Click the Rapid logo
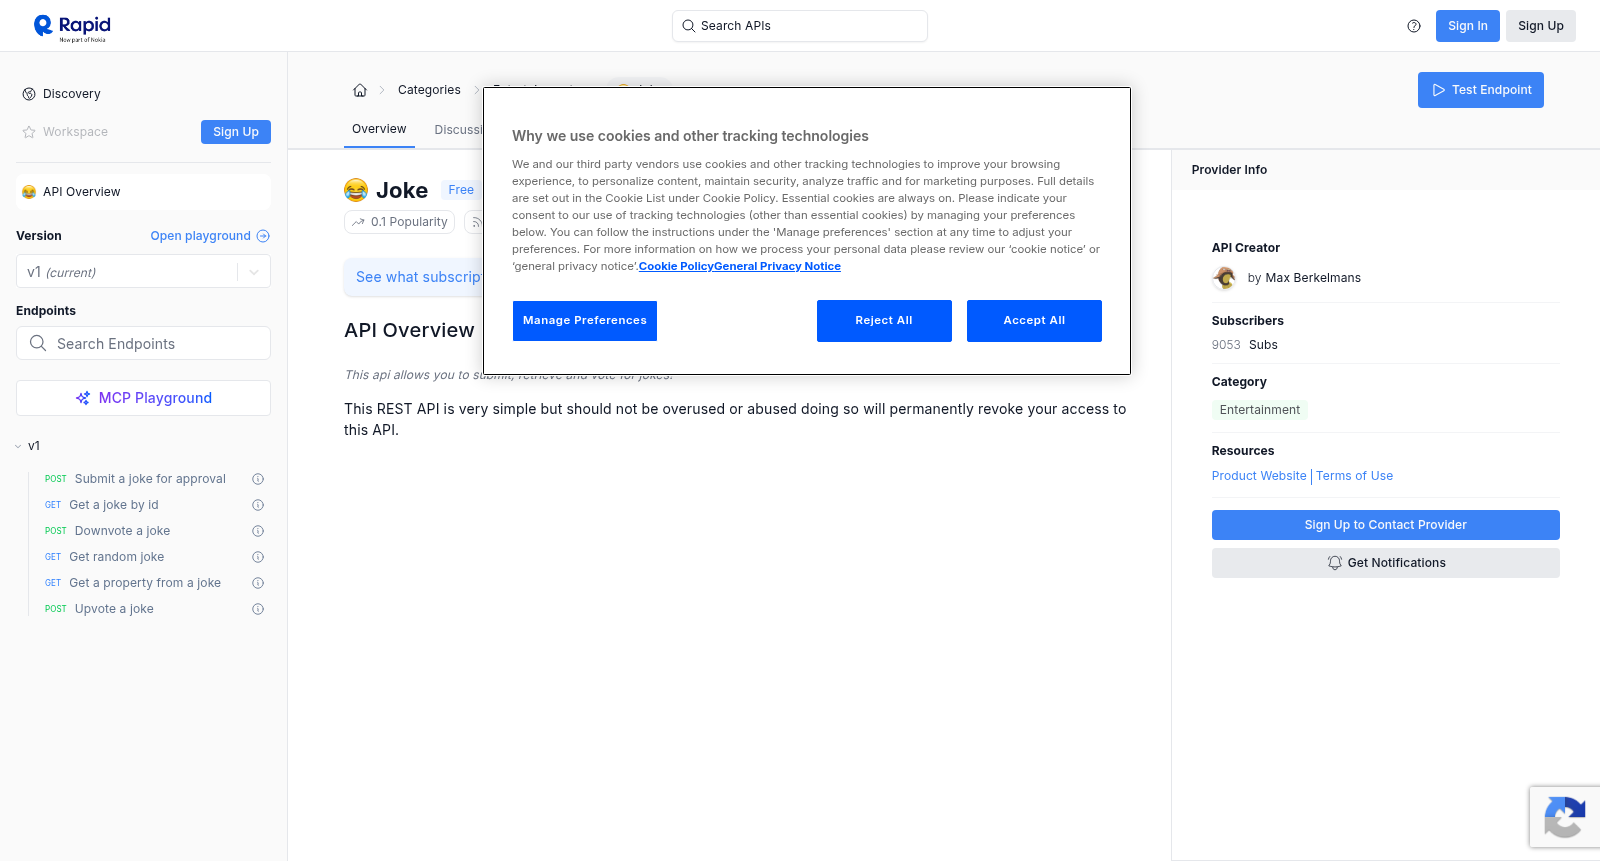This screenshot has width=1600, height=861. [x=72, y=27]
